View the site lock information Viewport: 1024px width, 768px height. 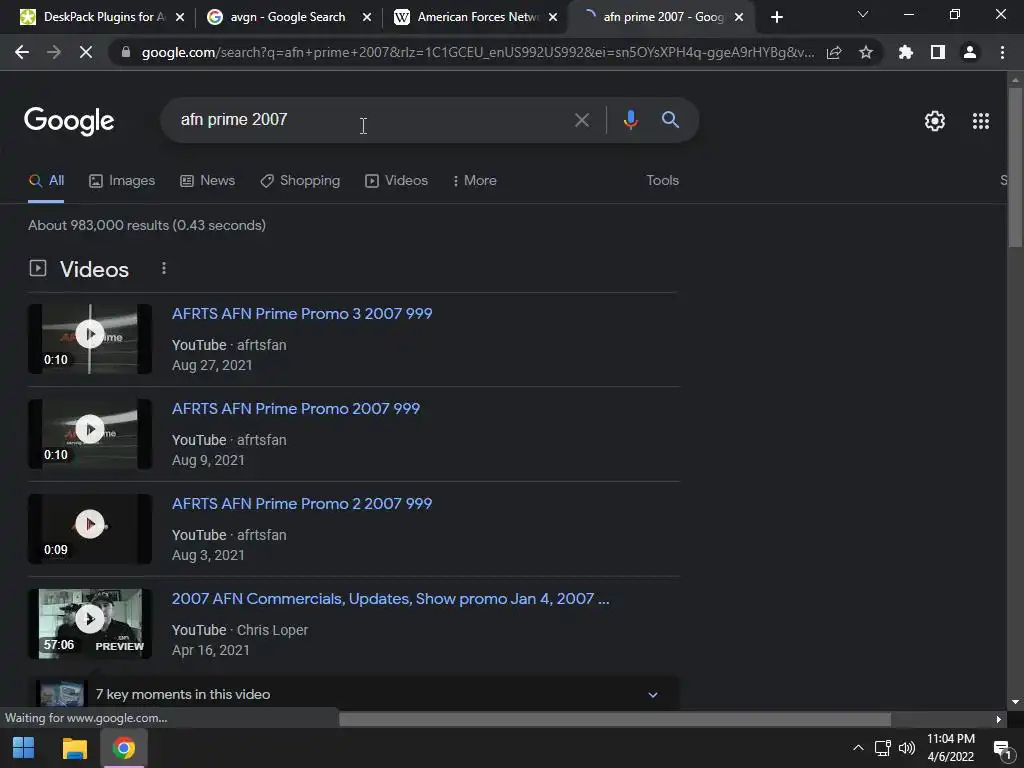tap(126, 52)
